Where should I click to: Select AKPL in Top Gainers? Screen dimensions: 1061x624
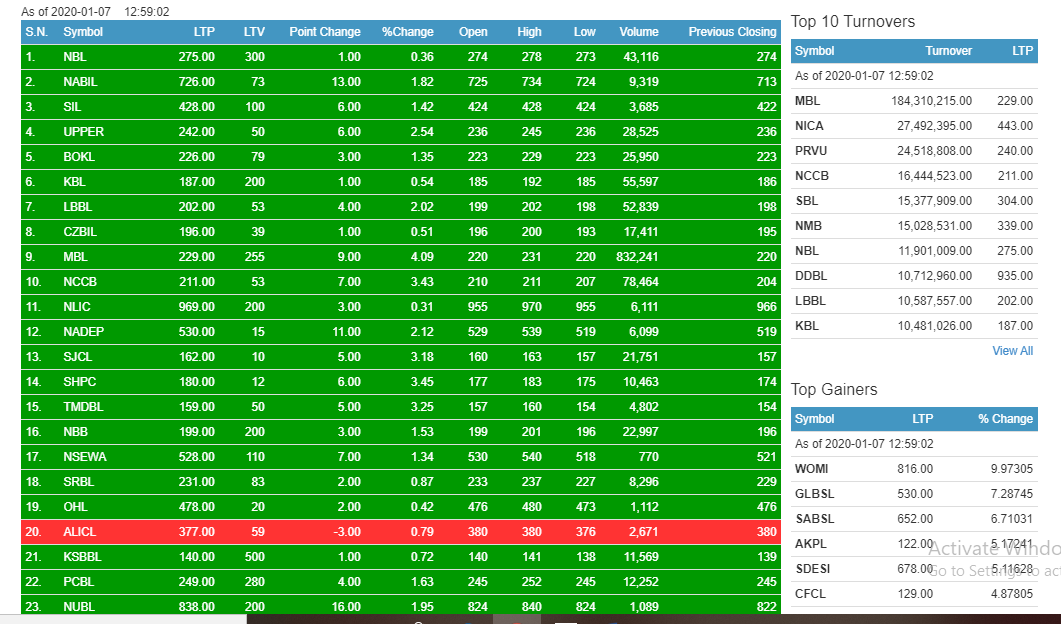(810, 544)
